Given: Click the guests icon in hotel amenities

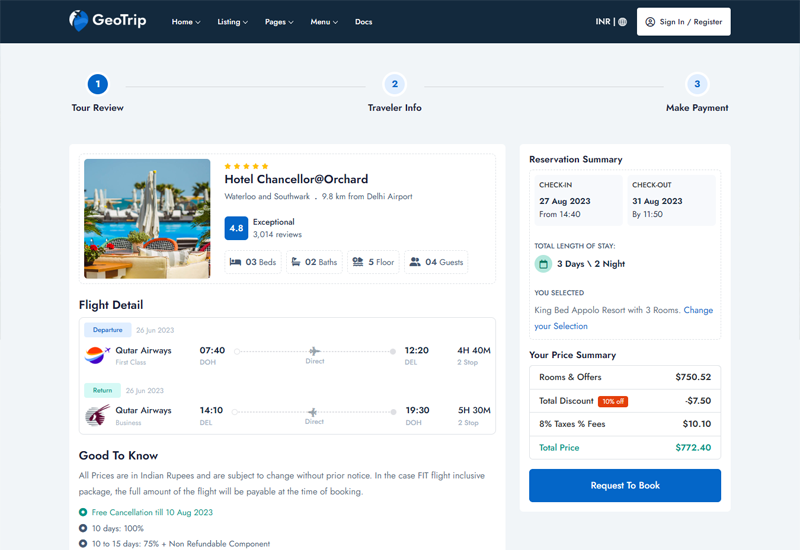Looking at the screenshot, I should [x=415, y=262].
